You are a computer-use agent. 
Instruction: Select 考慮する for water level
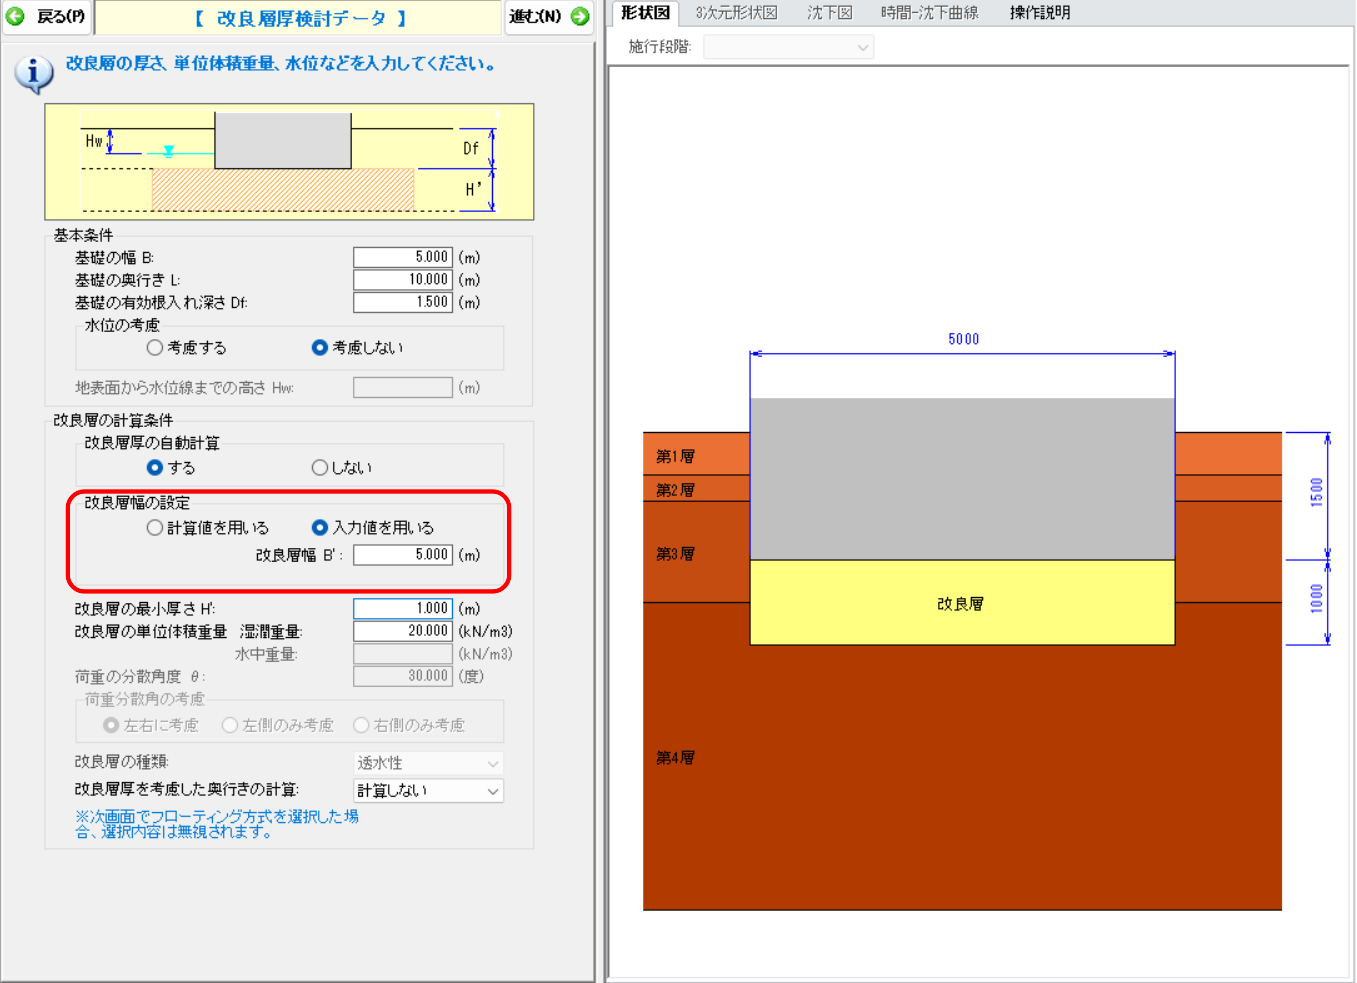pyautogui.click(x=155, y=348)
